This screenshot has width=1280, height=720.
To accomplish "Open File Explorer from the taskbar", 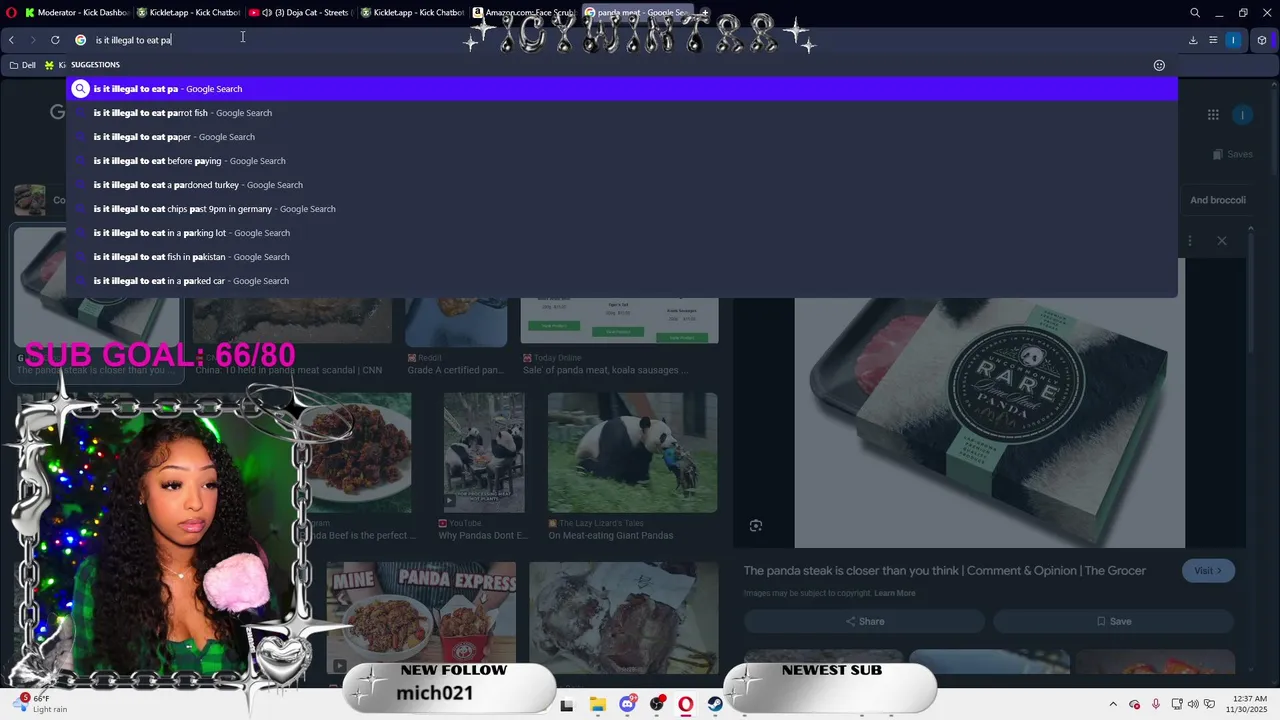I will (597, 705).
